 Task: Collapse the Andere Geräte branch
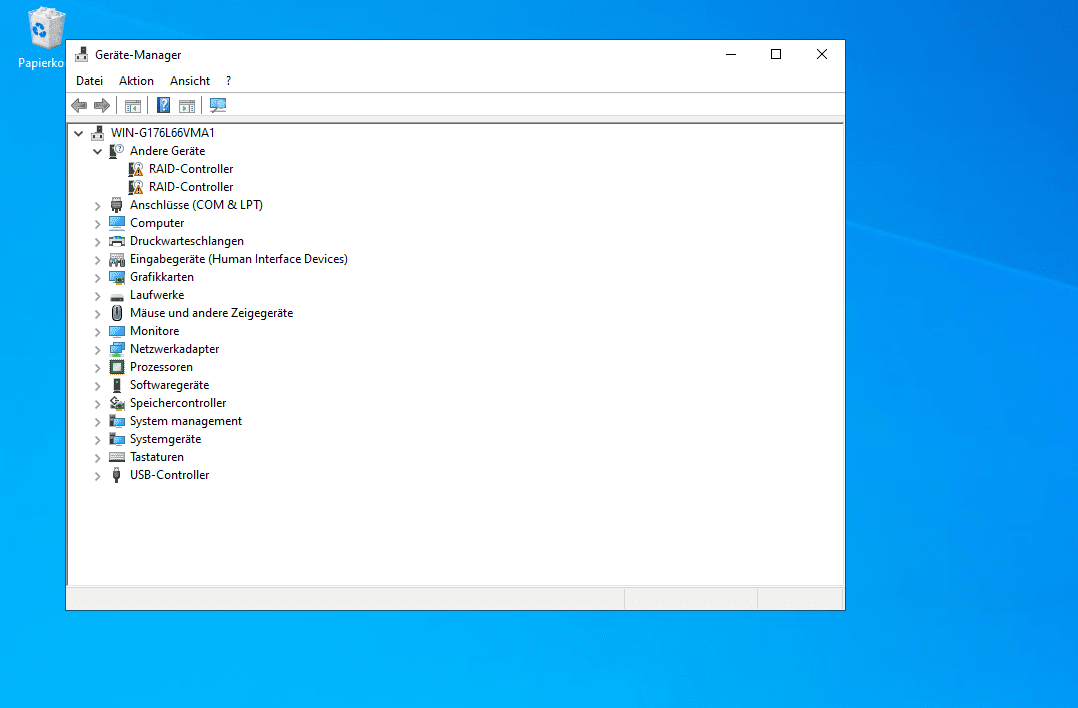click(x=98, y=151)
